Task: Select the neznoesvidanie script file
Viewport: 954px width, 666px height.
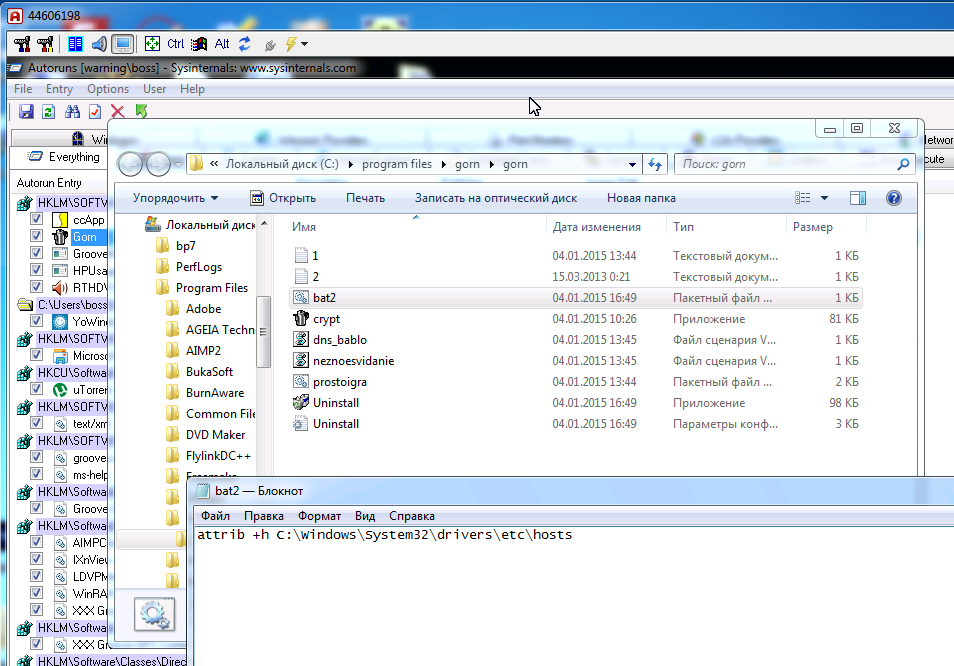Action: point(353,361)
